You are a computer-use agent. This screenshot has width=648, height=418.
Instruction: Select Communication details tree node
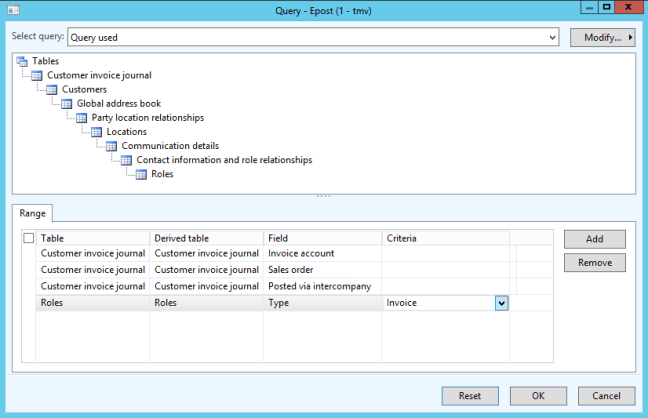coord(170,146)
